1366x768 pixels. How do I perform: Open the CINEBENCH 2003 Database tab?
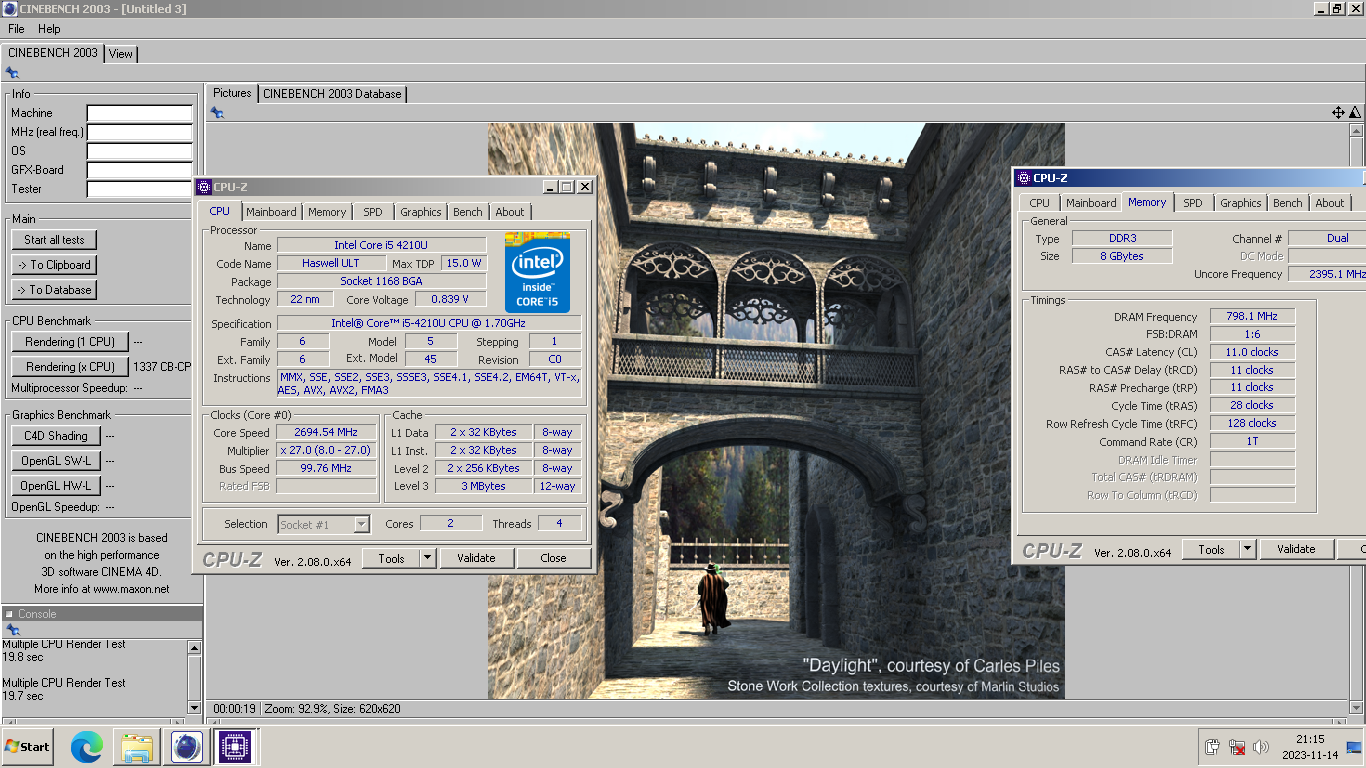pos(332,94)
